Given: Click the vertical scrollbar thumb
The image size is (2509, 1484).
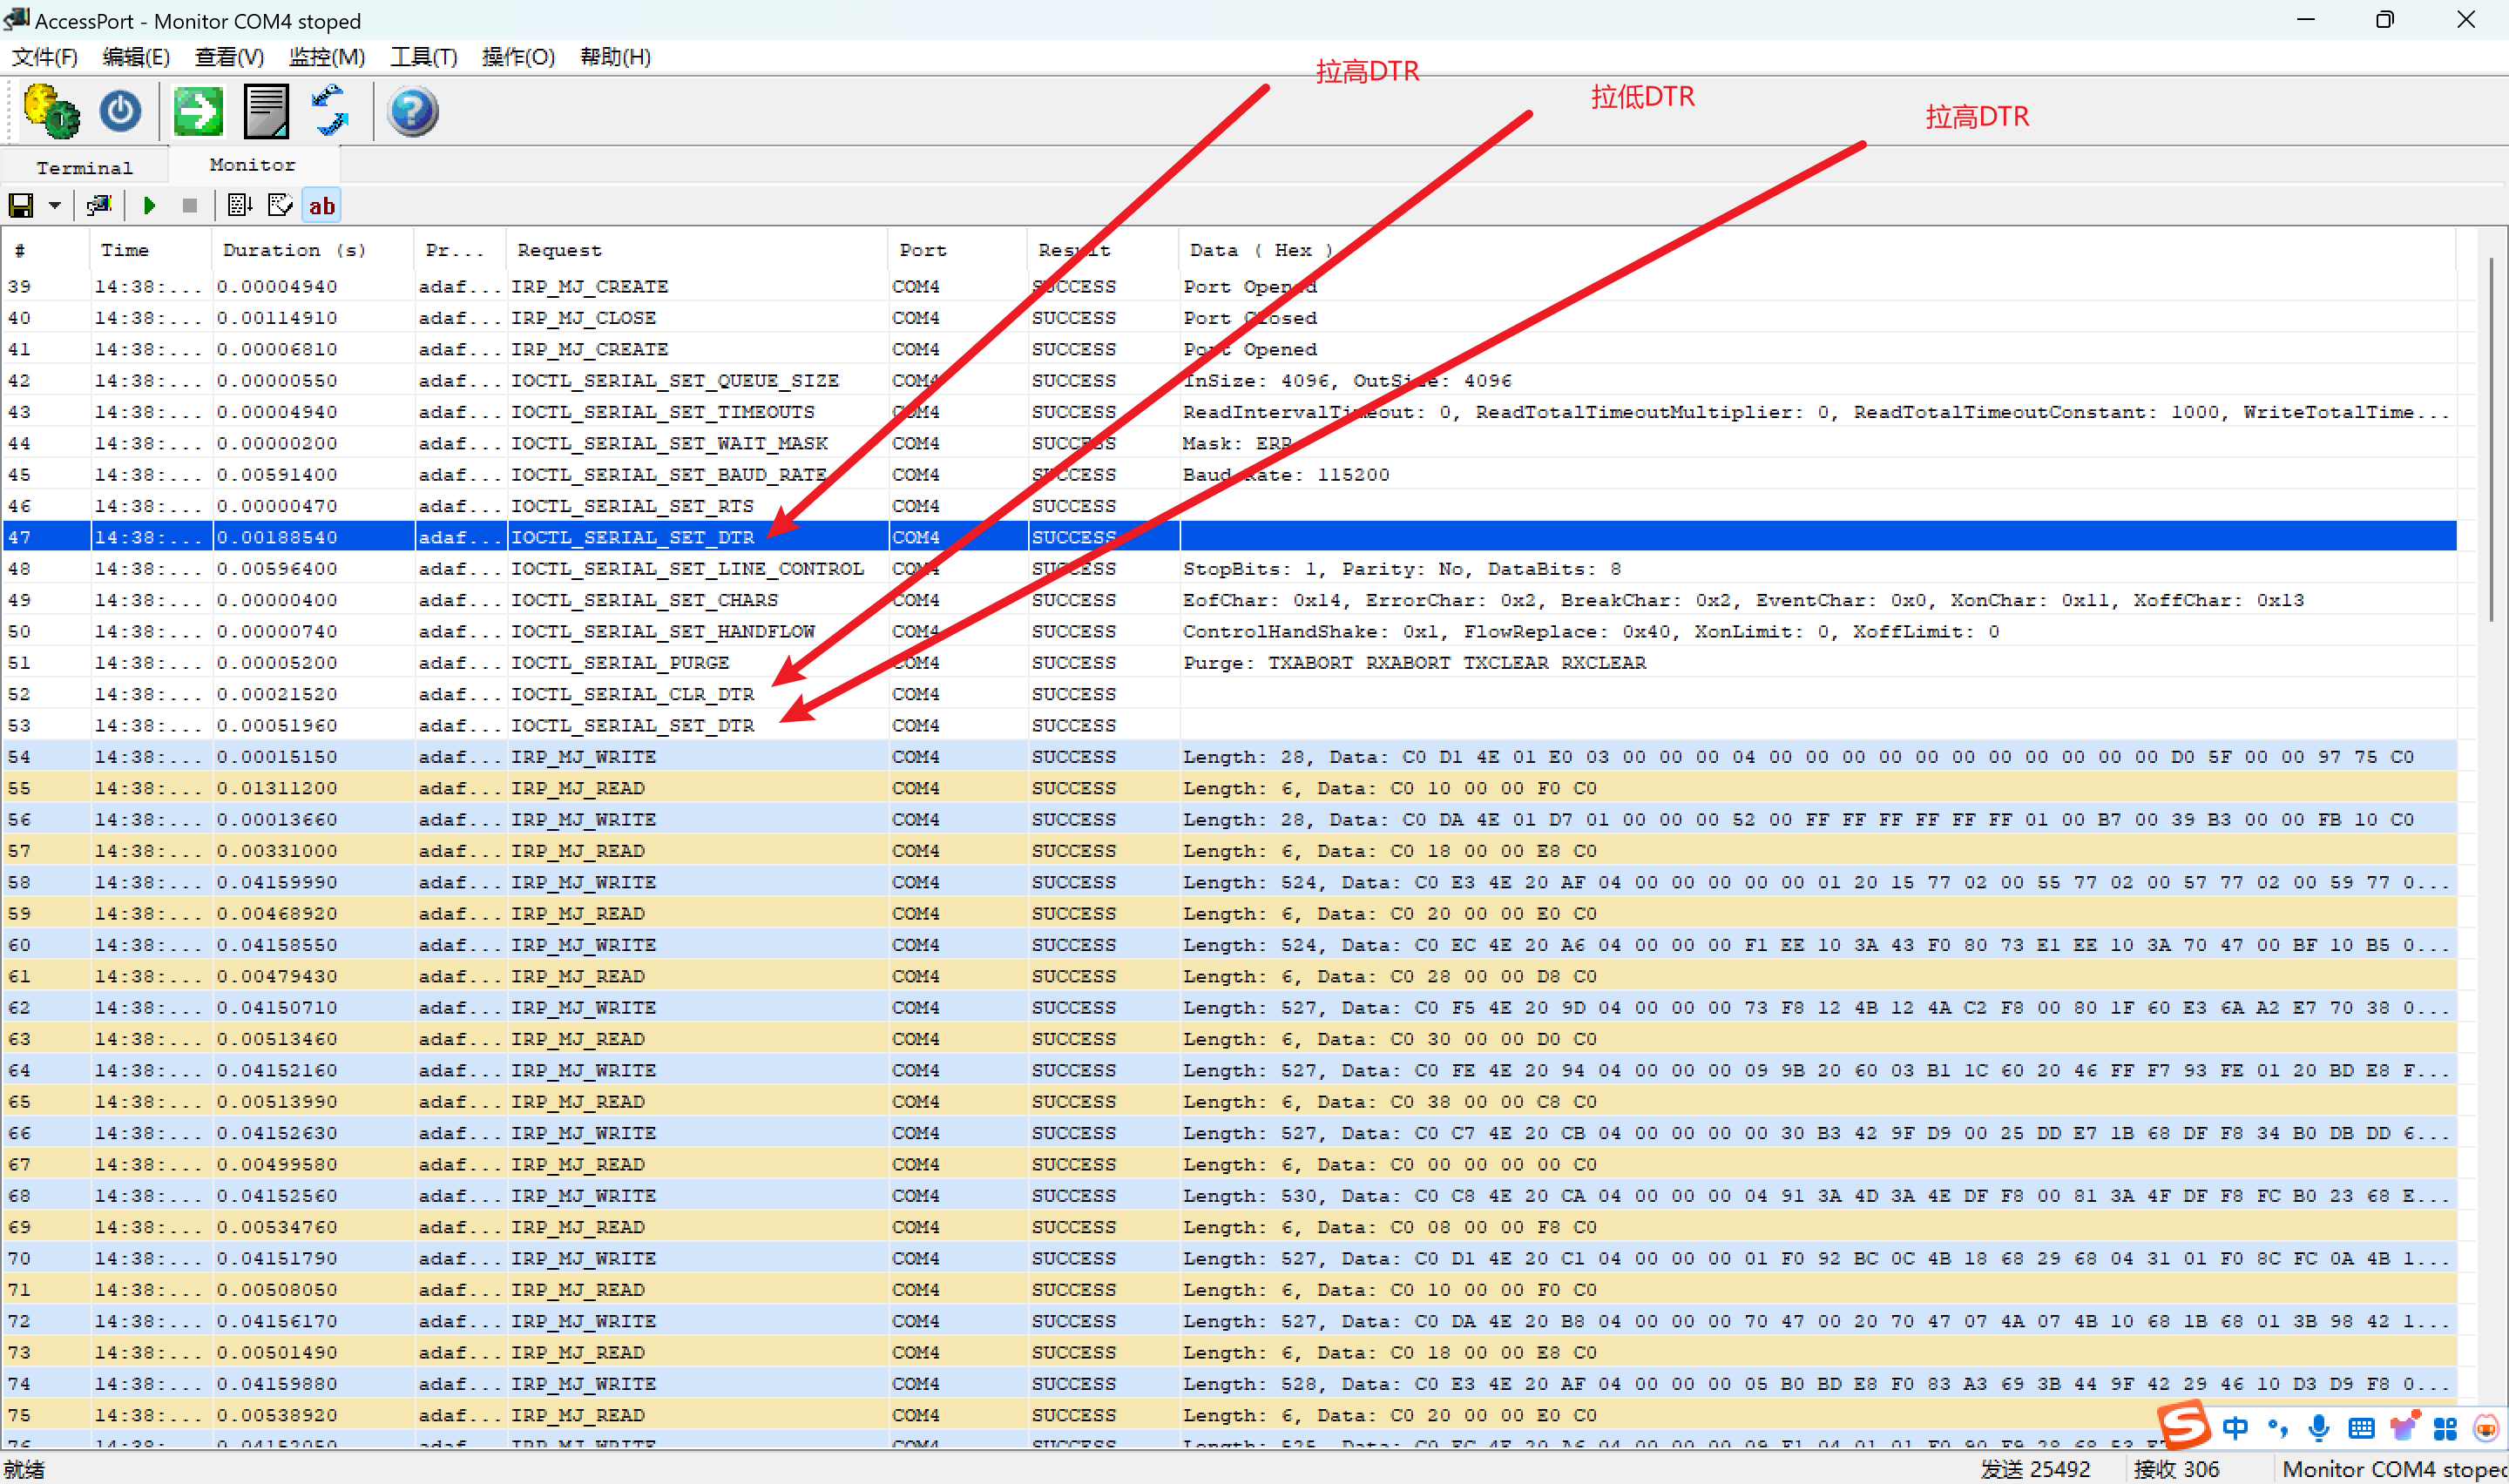Looking at the screenshot, I should click(2489, 440).
